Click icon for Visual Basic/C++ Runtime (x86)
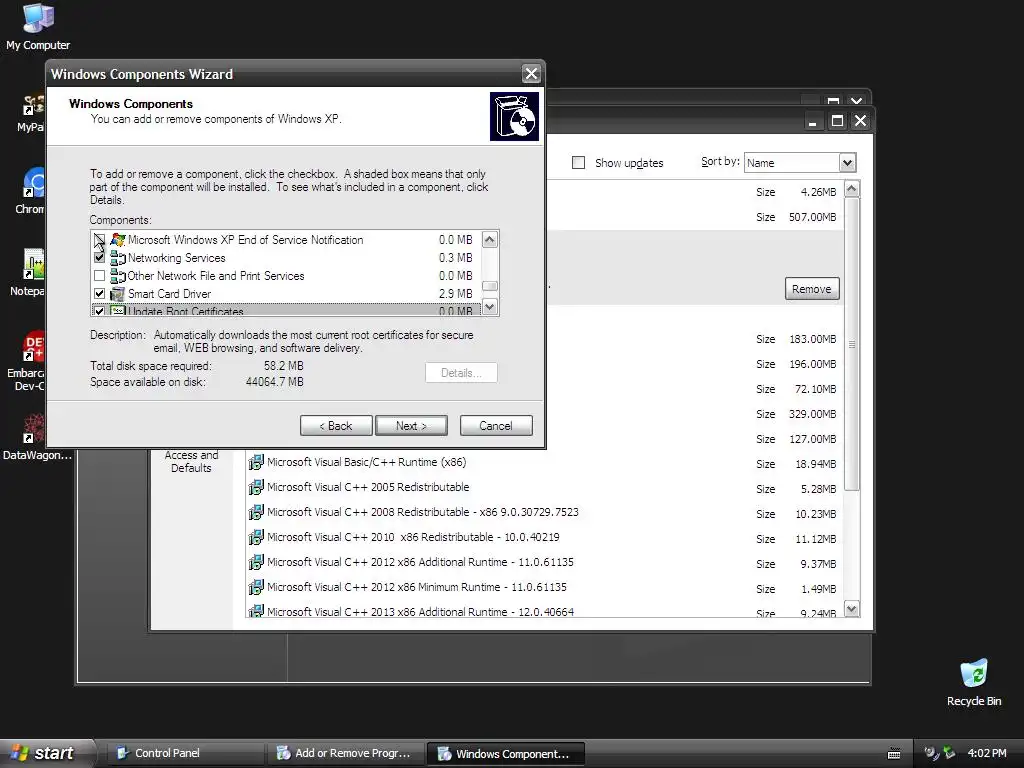This screenshot has height=768, width=1024. tap(256, 462)
